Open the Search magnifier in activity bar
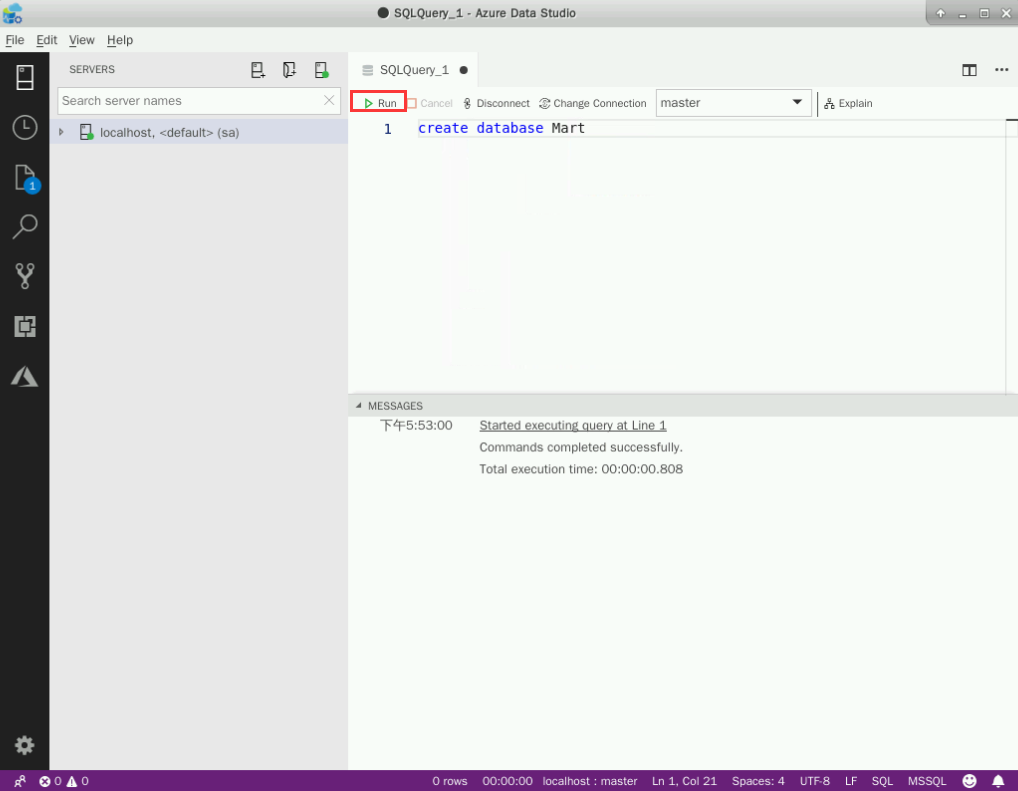Image resolution: width=1018 pixels, height=791 pixels. [24, 227]
